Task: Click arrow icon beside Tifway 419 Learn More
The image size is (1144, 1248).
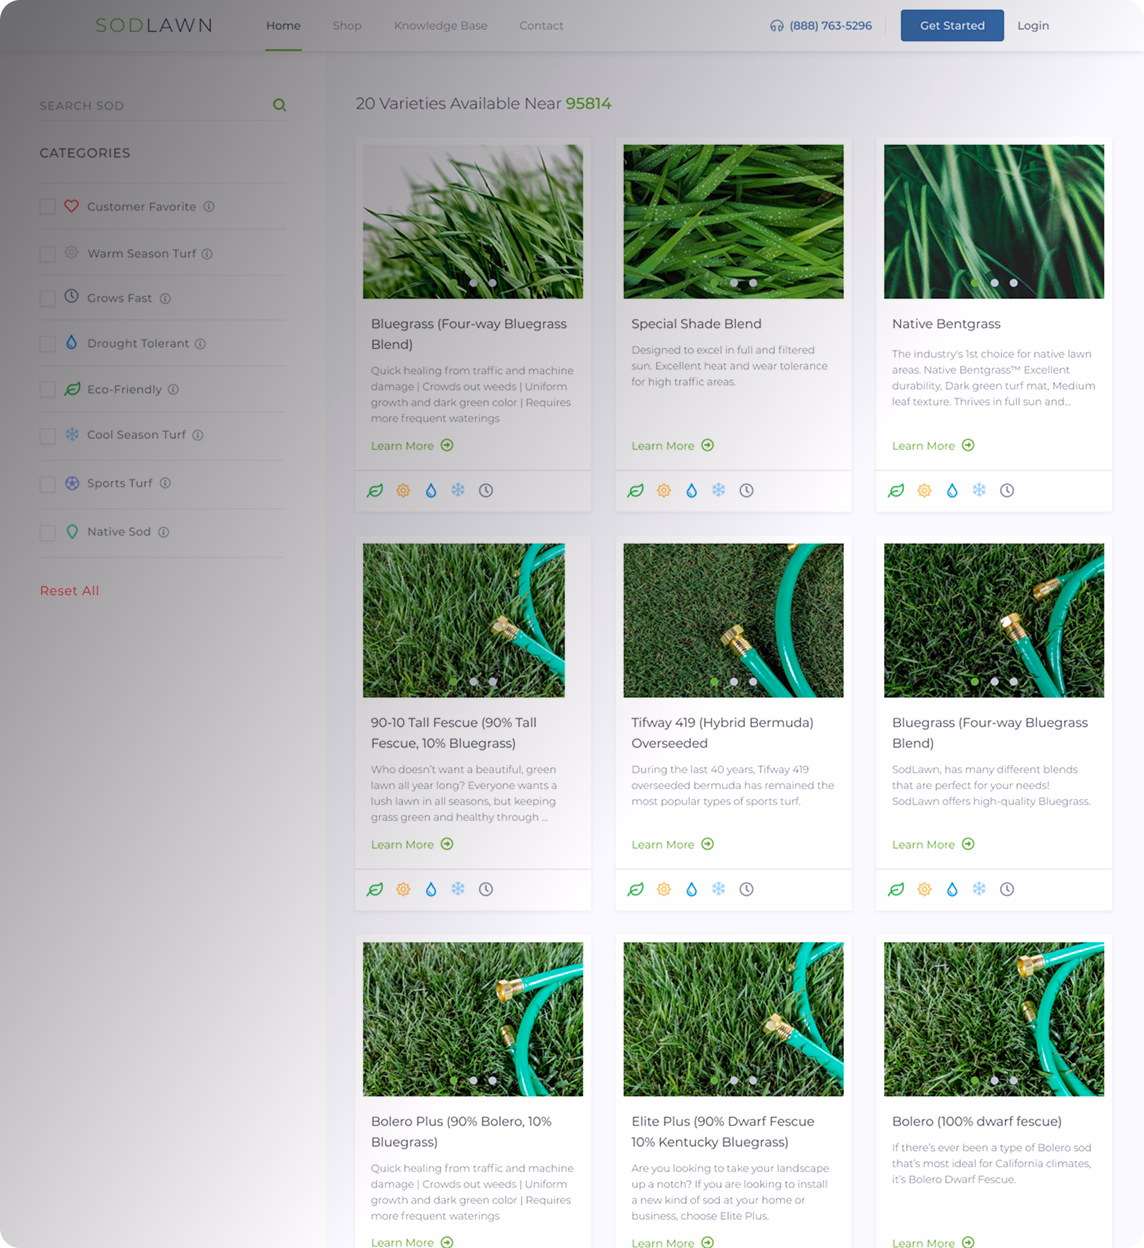Action: (x=708, y=844)
